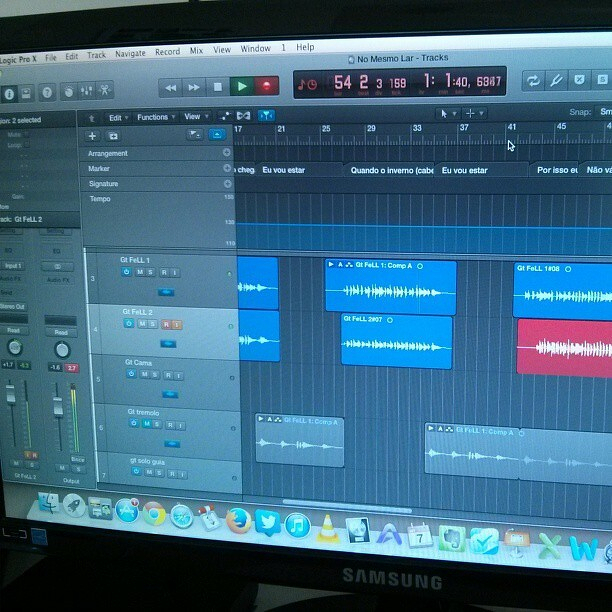Image resolution: width=612 pixels, height=612 pixels.
Task: Open the Edit dropdown in tracks area
Action: click(116, 117)
